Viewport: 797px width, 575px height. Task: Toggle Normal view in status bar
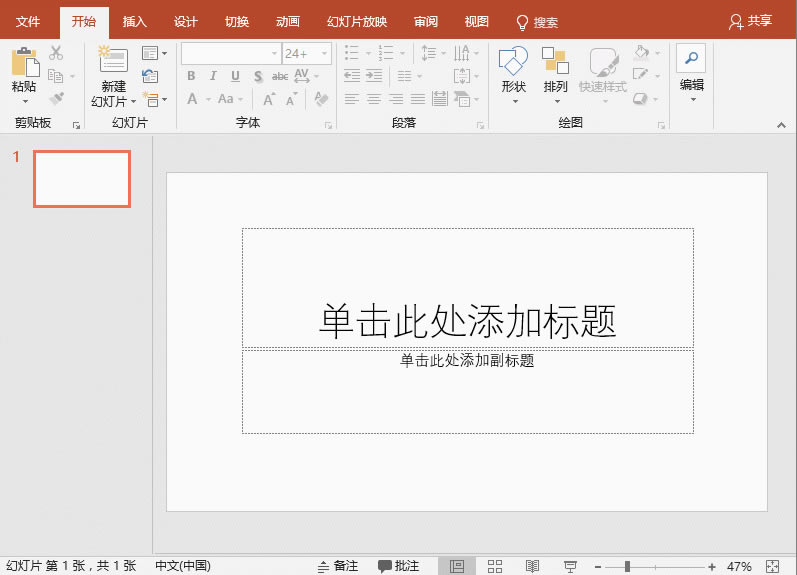click(x=457, y=566)
